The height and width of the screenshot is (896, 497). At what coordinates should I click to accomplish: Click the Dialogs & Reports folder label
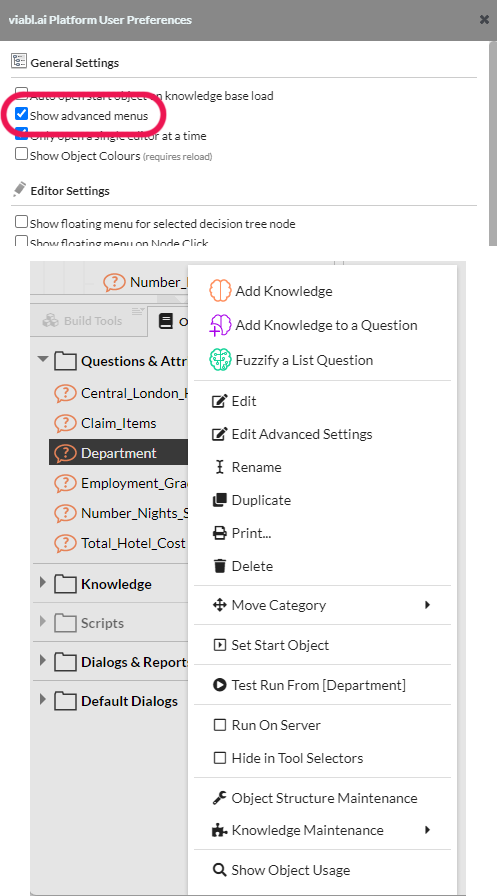[135, 662]
